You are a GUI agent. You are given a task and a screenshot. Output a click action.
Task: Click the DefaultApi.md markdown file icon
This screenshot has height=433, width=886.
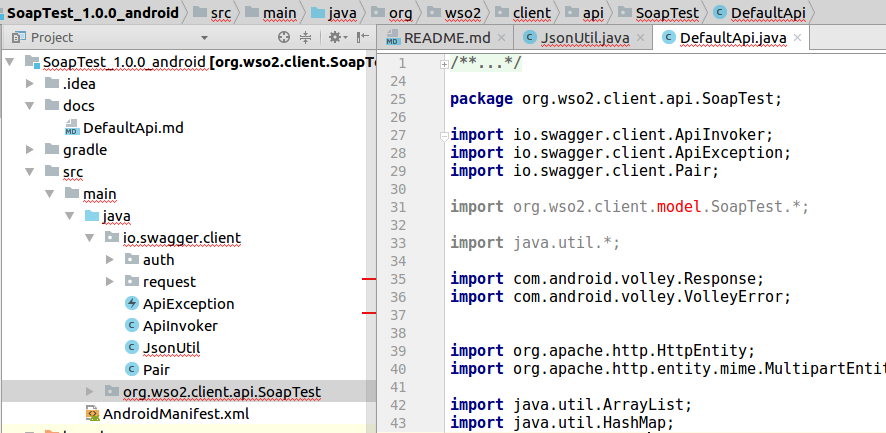coord(72,128)
